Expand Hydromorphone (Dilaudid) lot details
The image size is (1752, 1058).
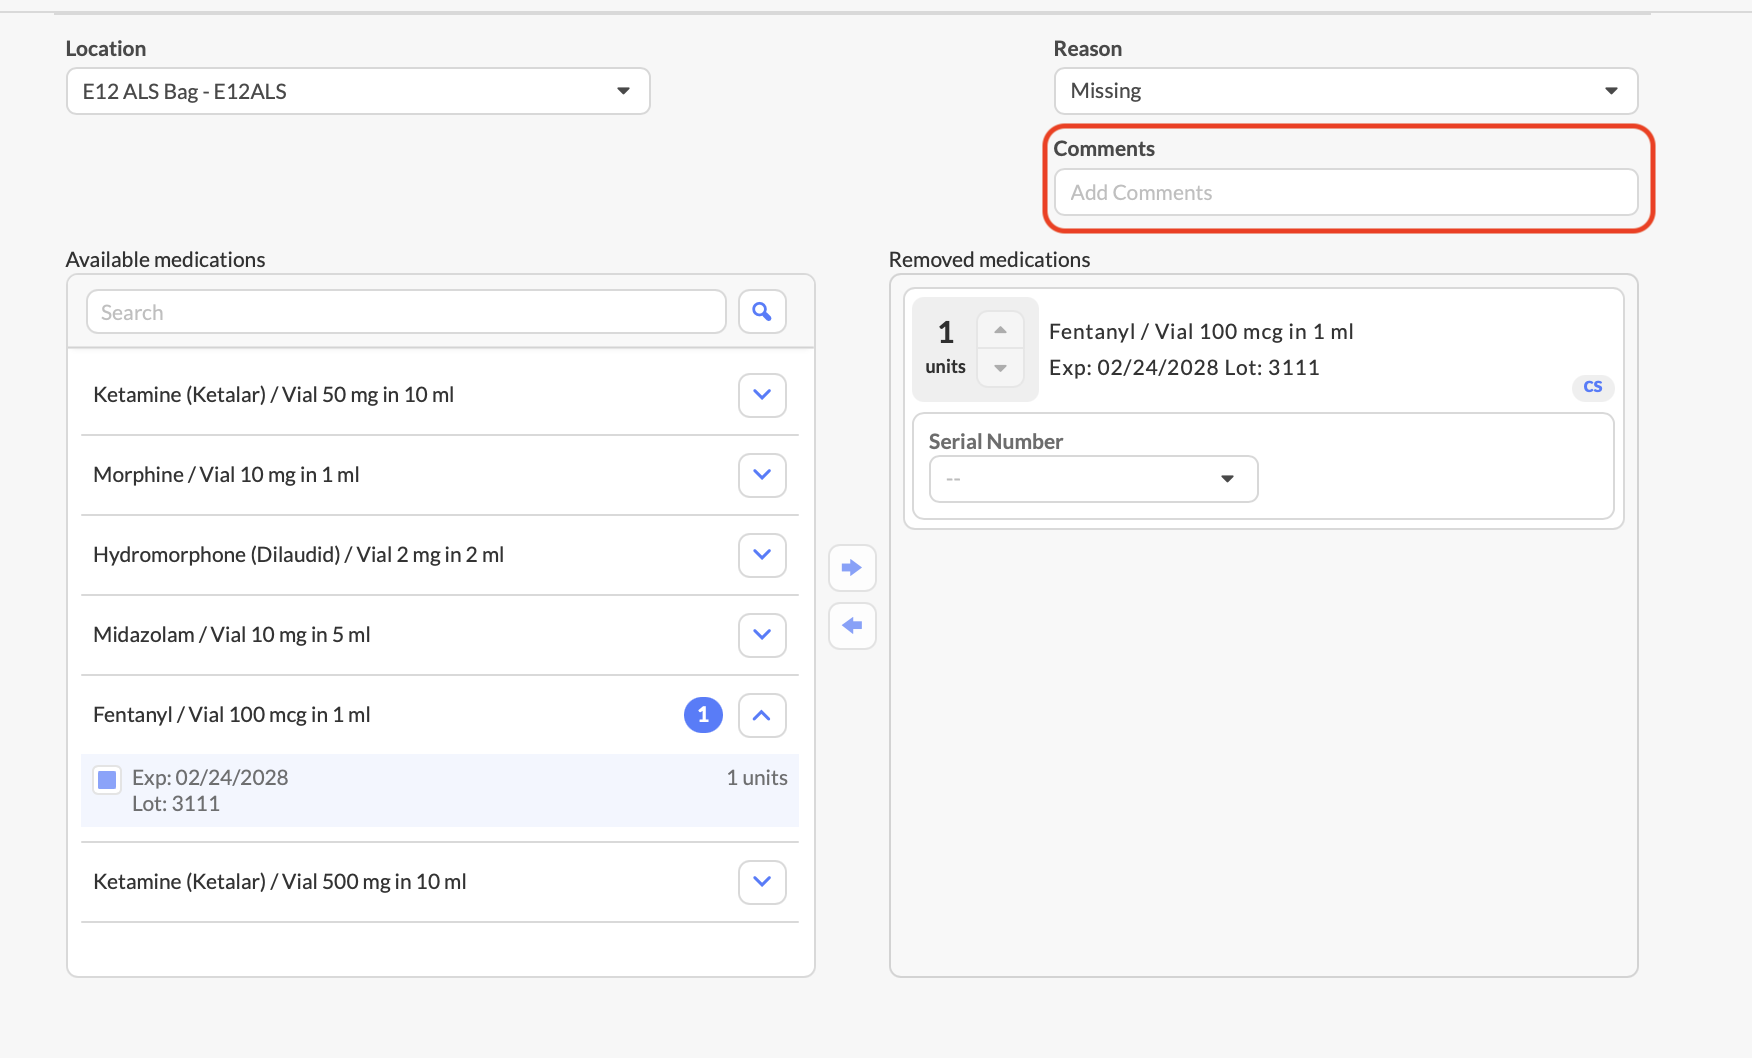(x=762, y=555)
